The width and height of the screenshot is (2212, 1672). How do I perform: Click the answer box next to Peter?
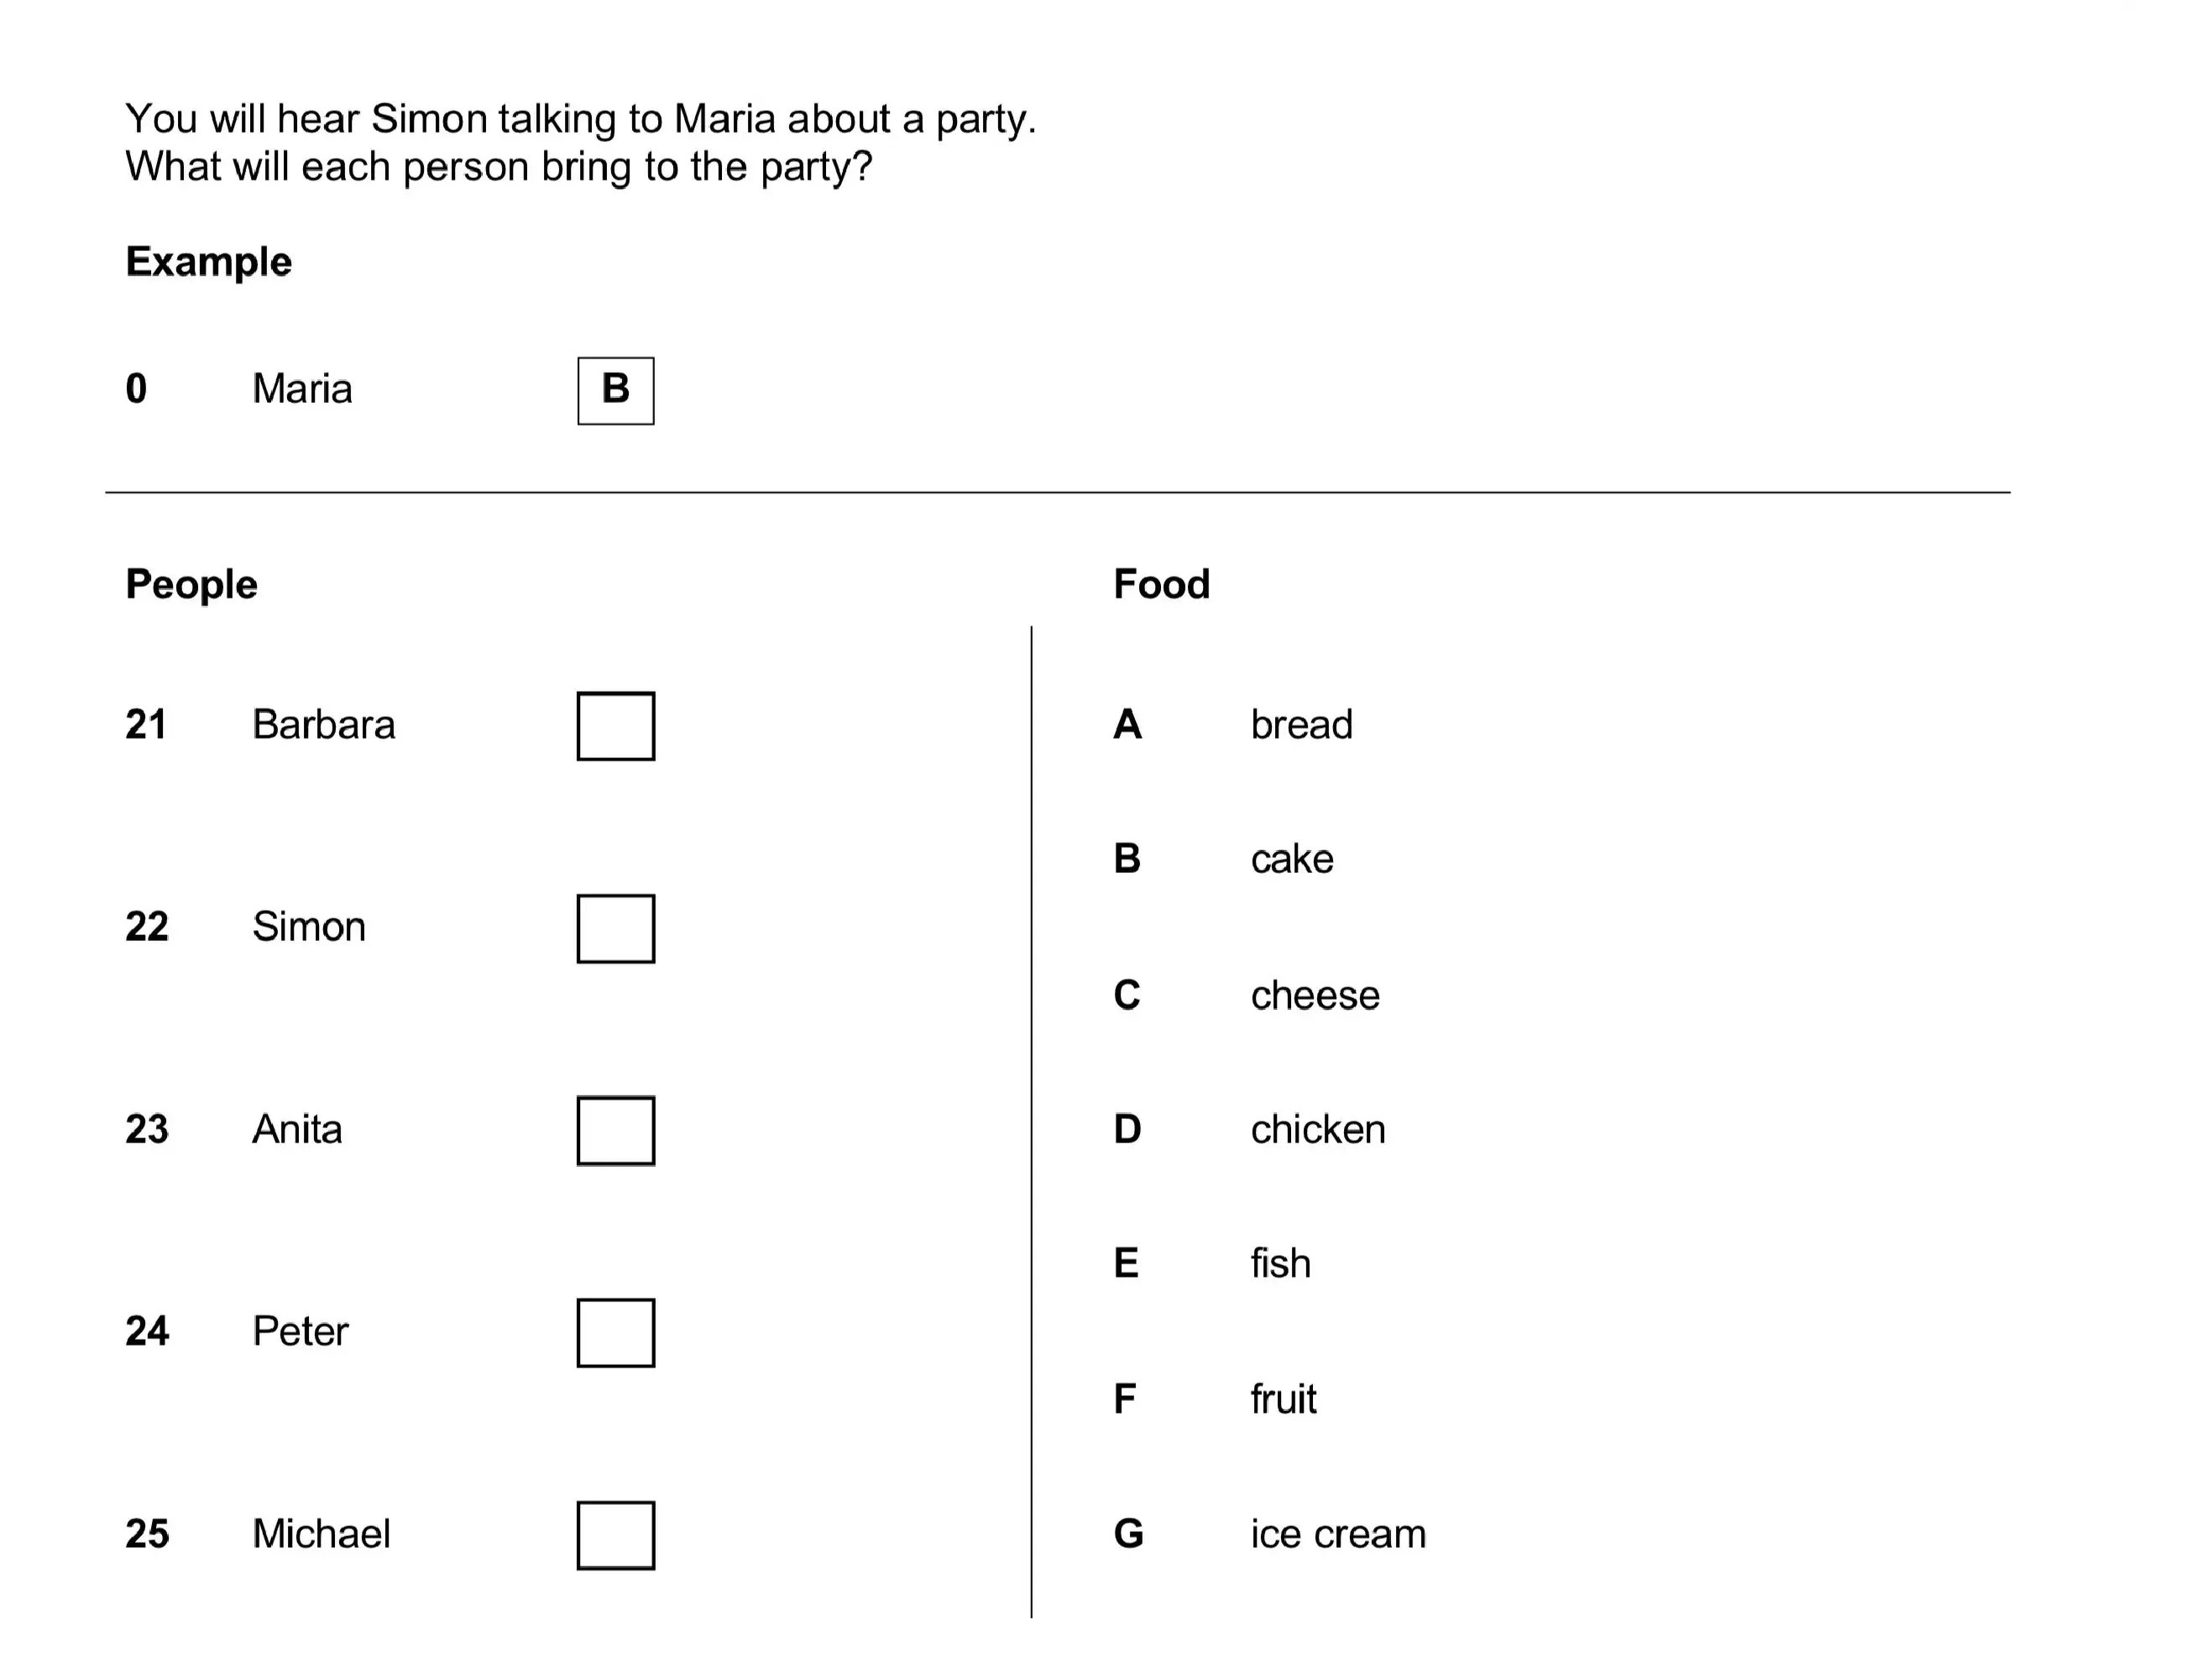pyautogui.click(x=616, y=1333)
